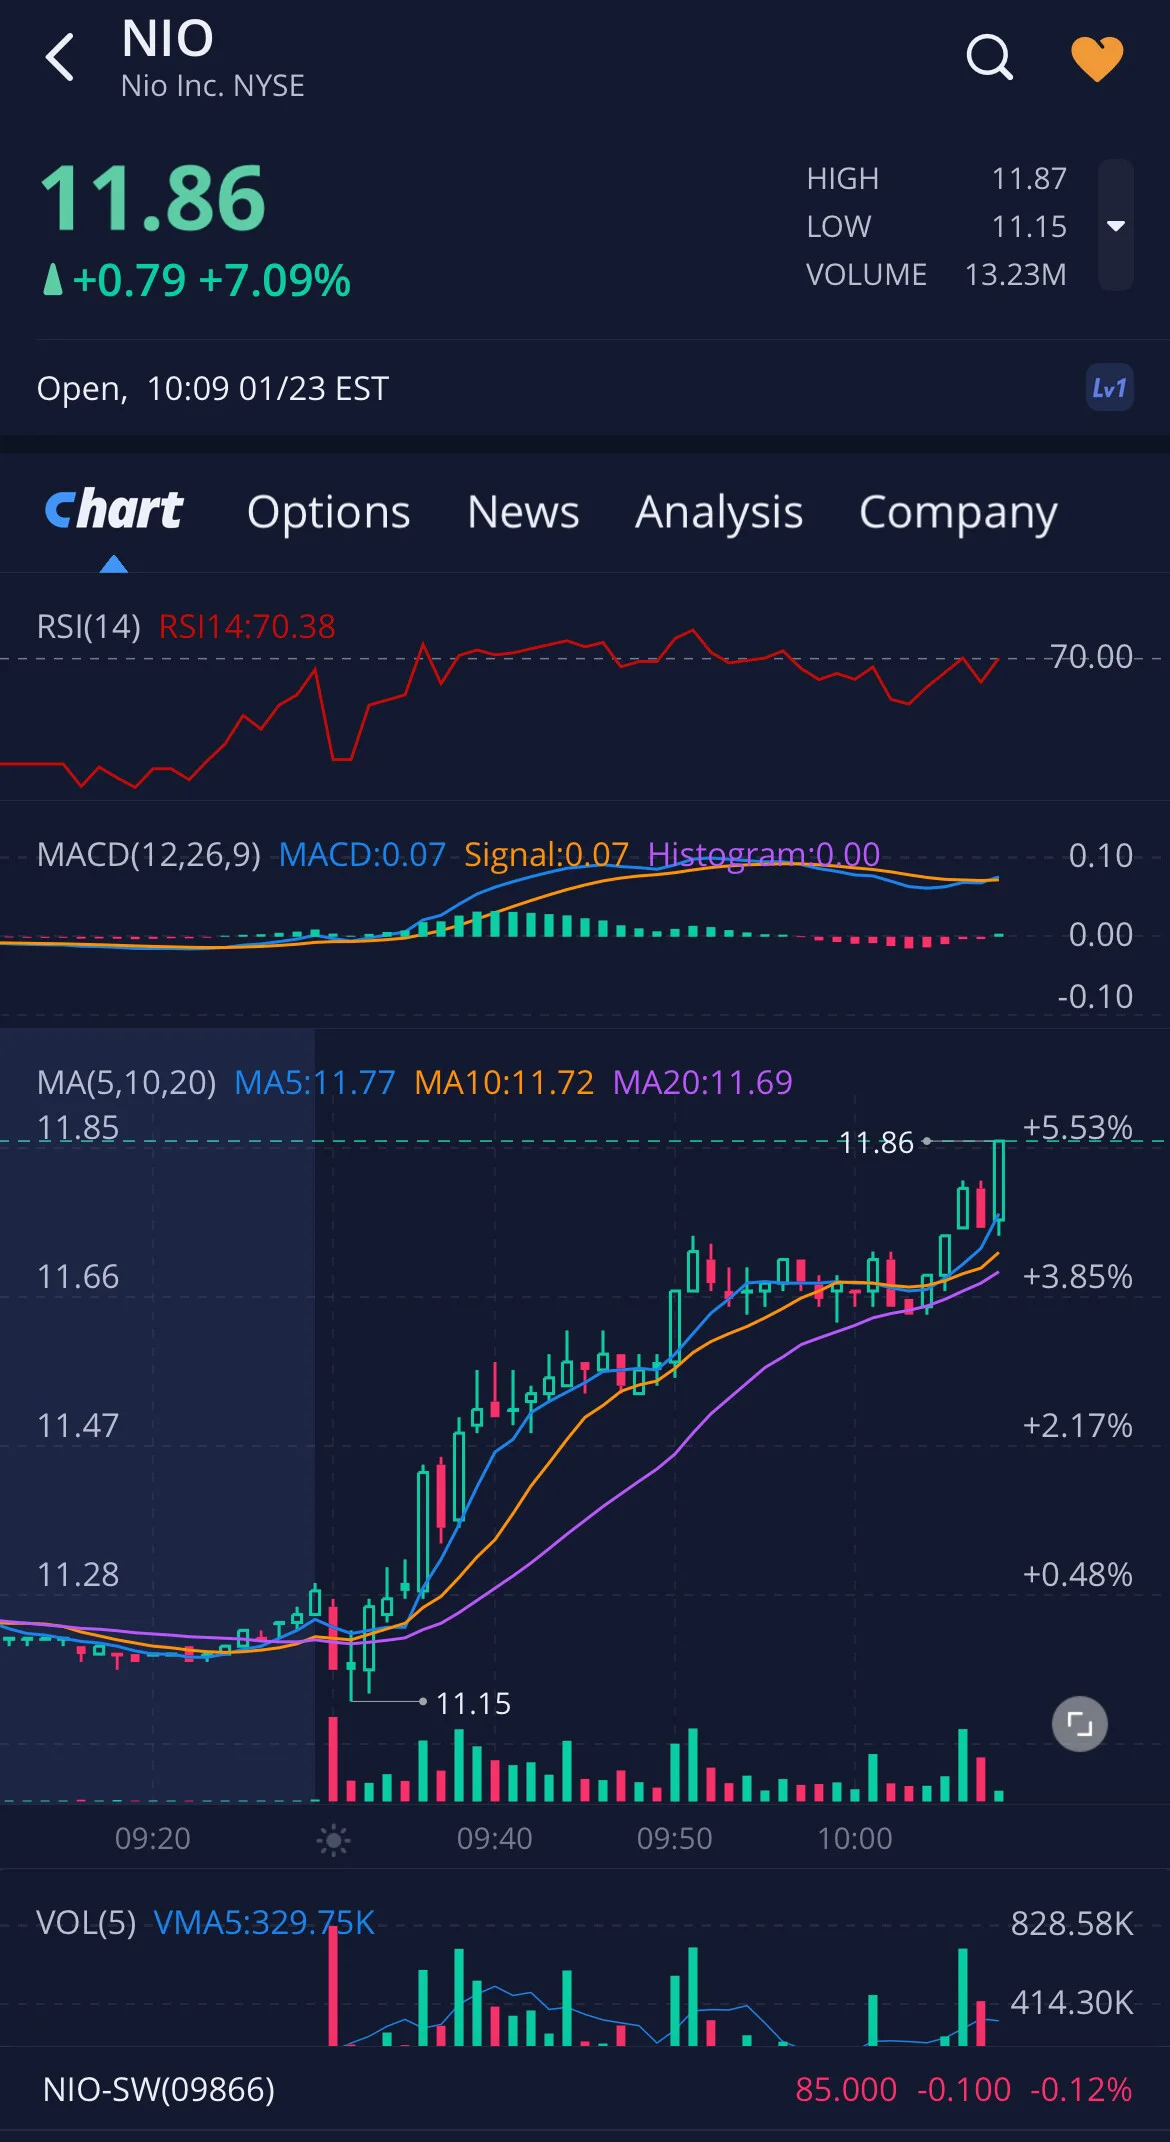Select the Chart tab
Image resolution: width=1170 pixels, height=2142 pixels.
(114, 511)
